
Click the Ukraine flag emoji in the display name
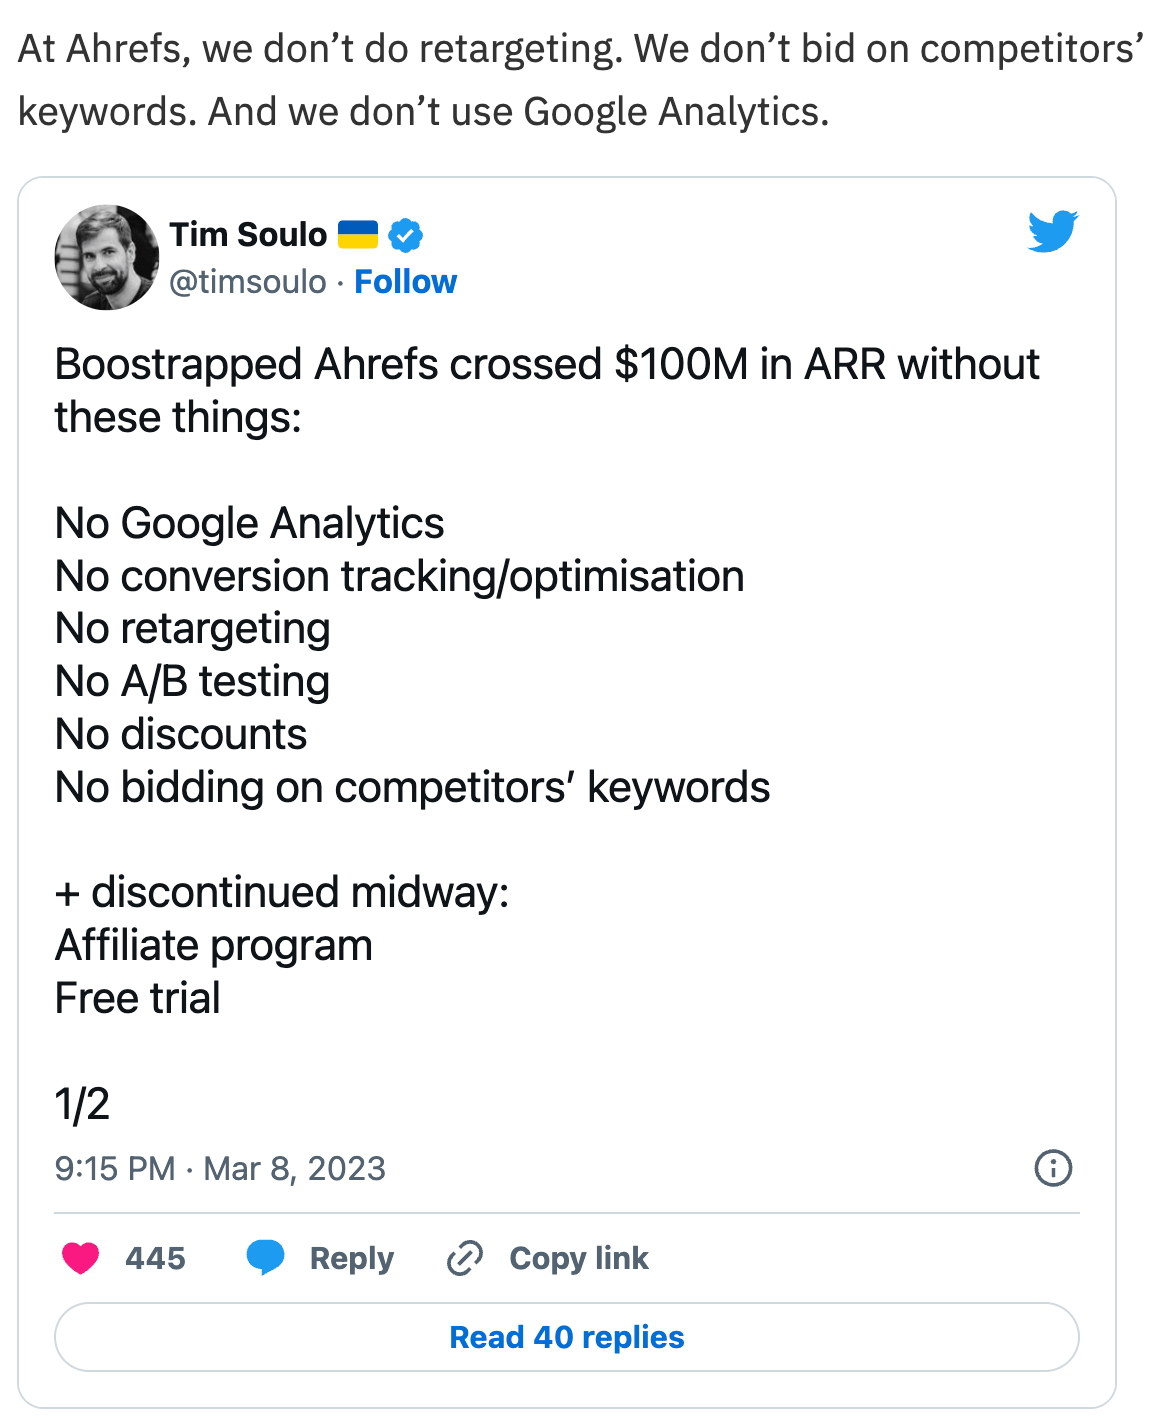pyautogui.click(x=357, y=235)
